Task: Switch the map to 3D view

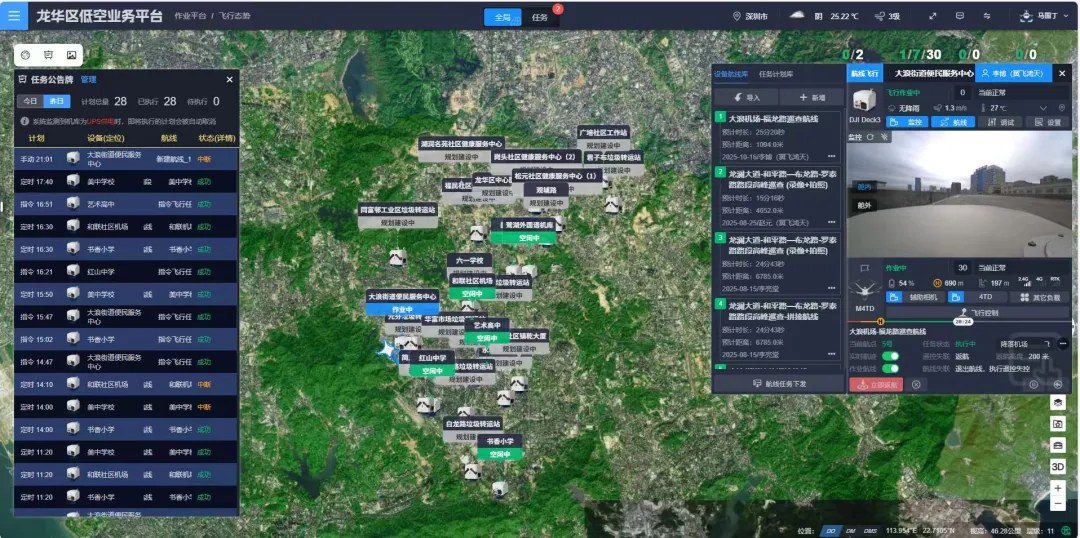Action: coord(1057,467)
